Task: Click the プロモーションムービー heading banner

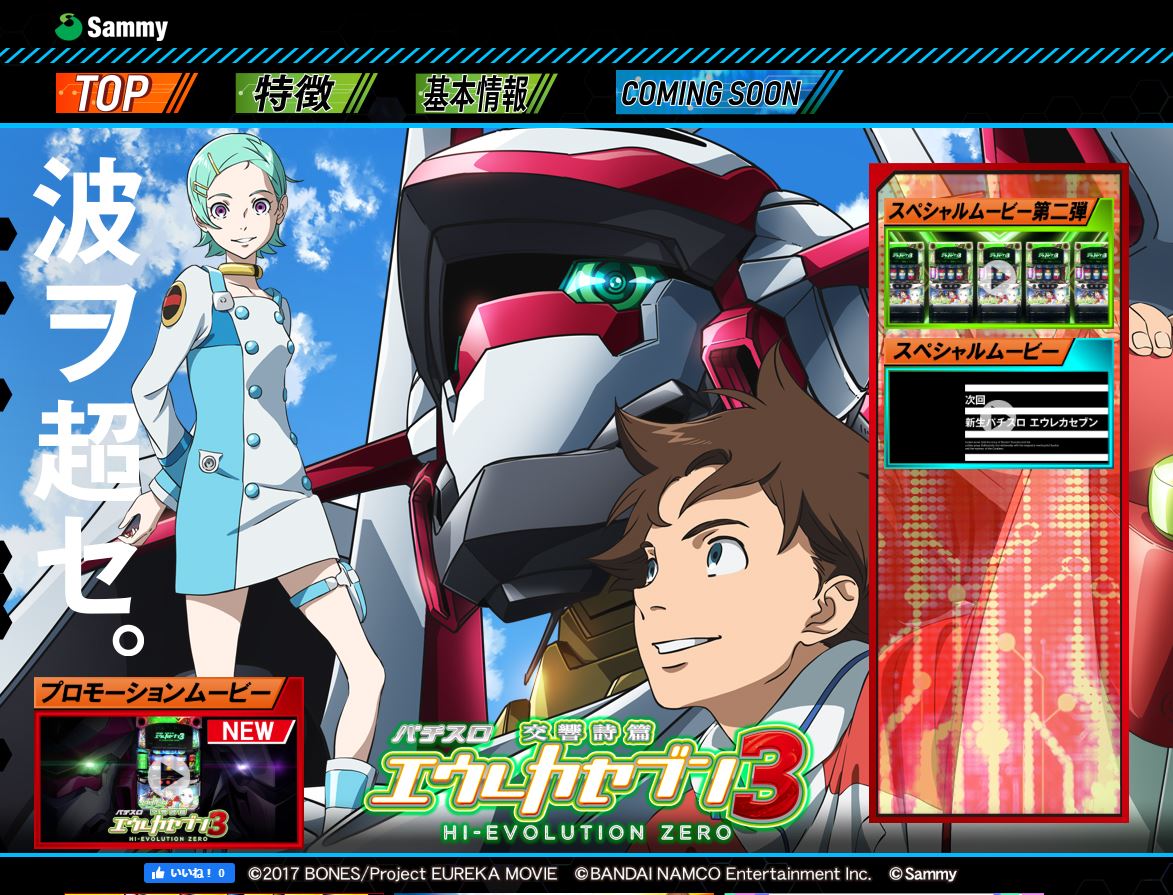Action: (159, 693)
